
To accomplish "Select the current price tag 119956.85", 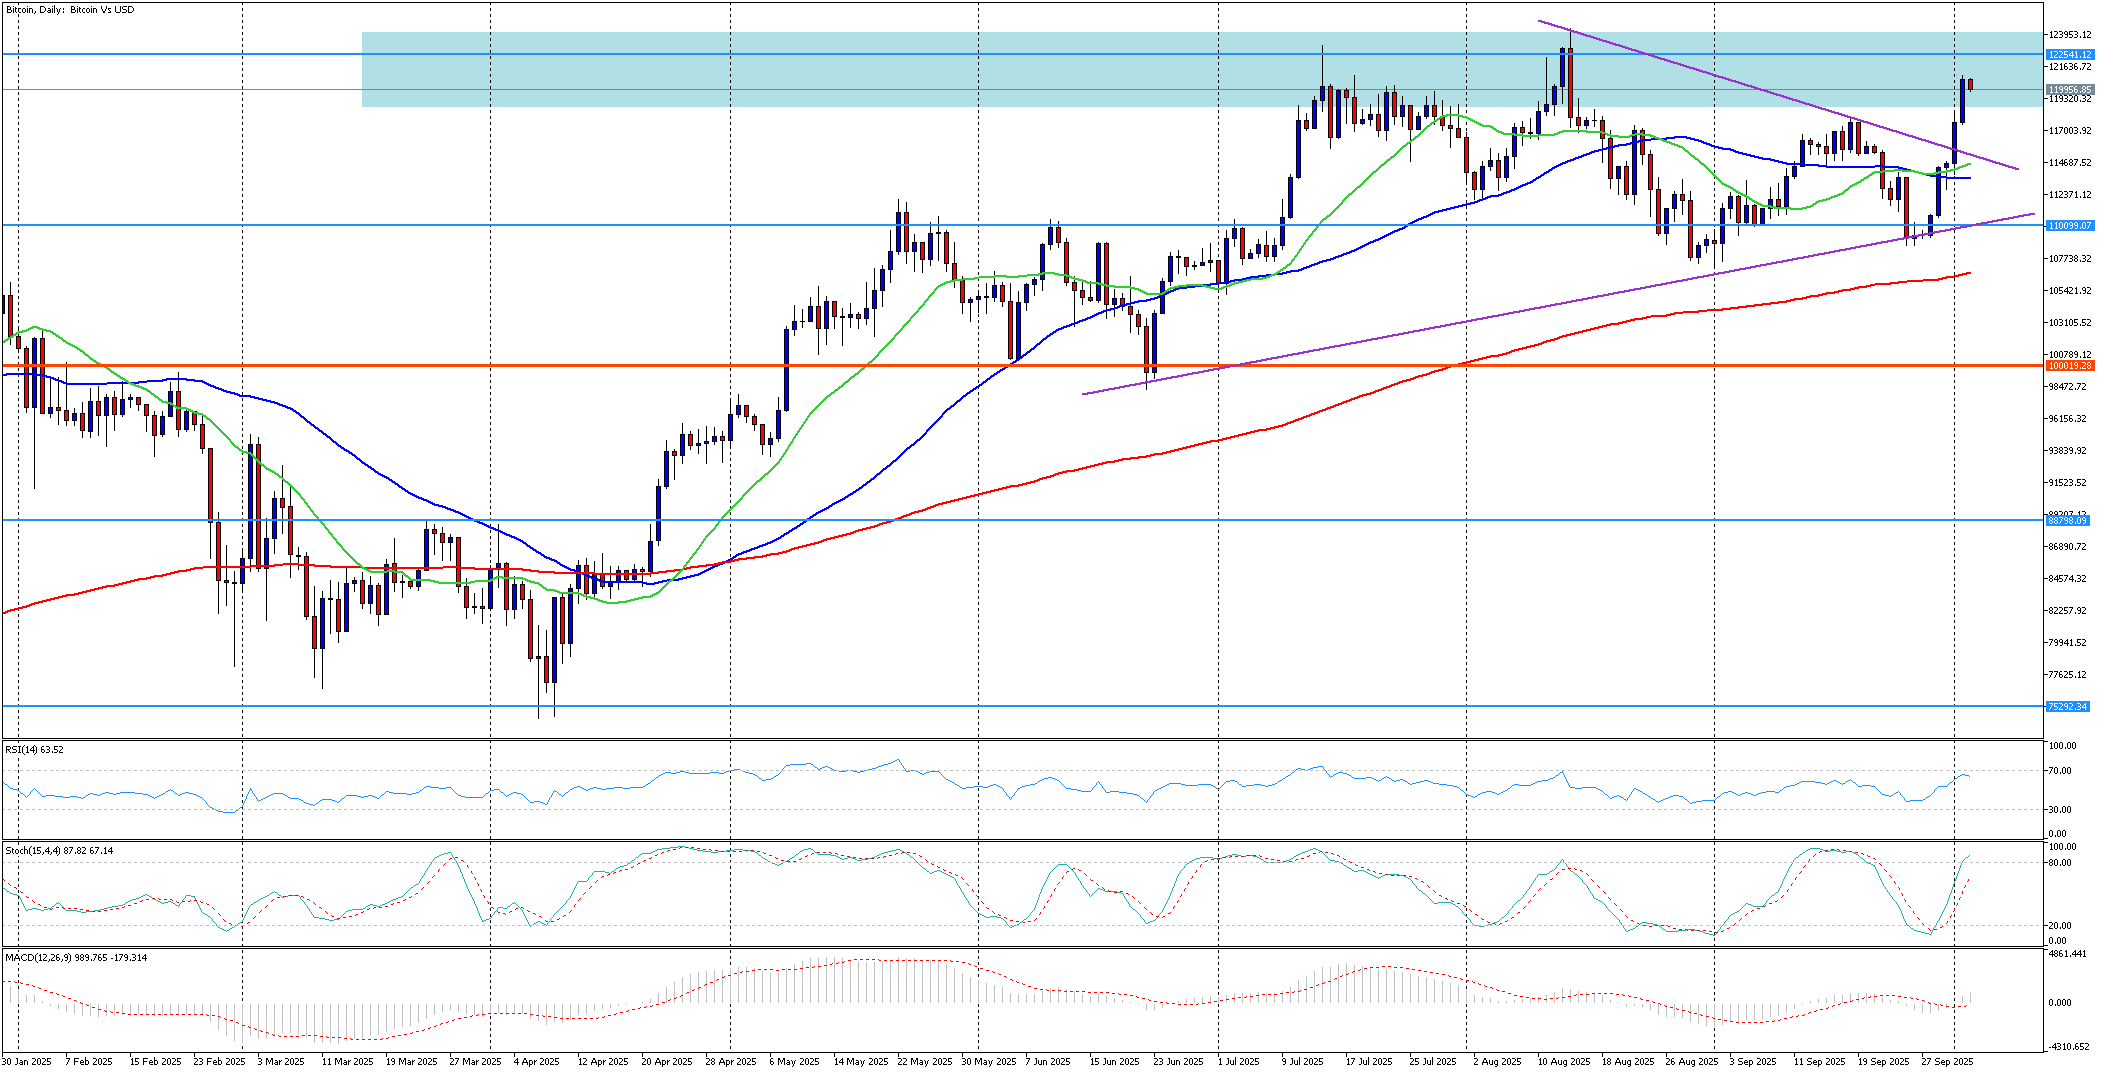I will [2068, 90].
